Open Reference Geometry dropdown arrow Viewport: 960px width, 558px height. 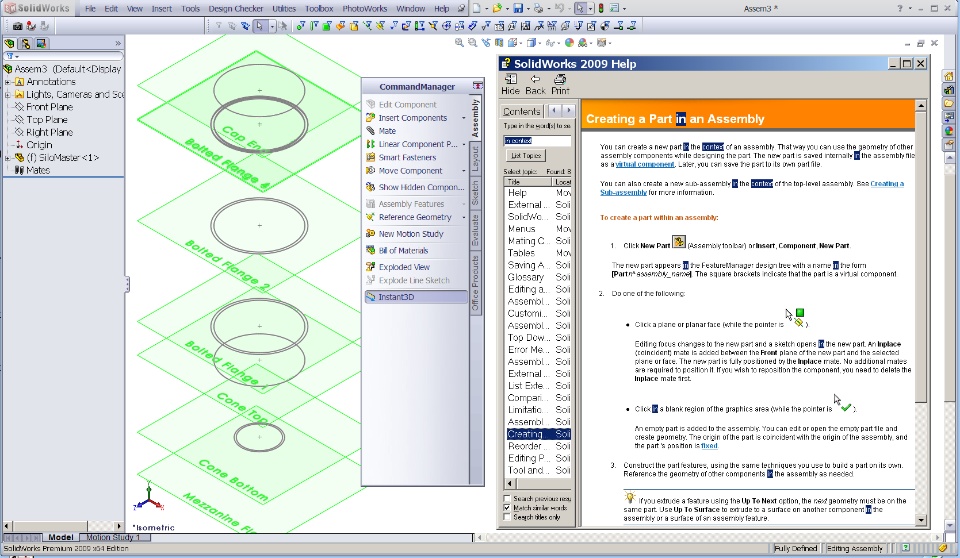pos(463,217)
